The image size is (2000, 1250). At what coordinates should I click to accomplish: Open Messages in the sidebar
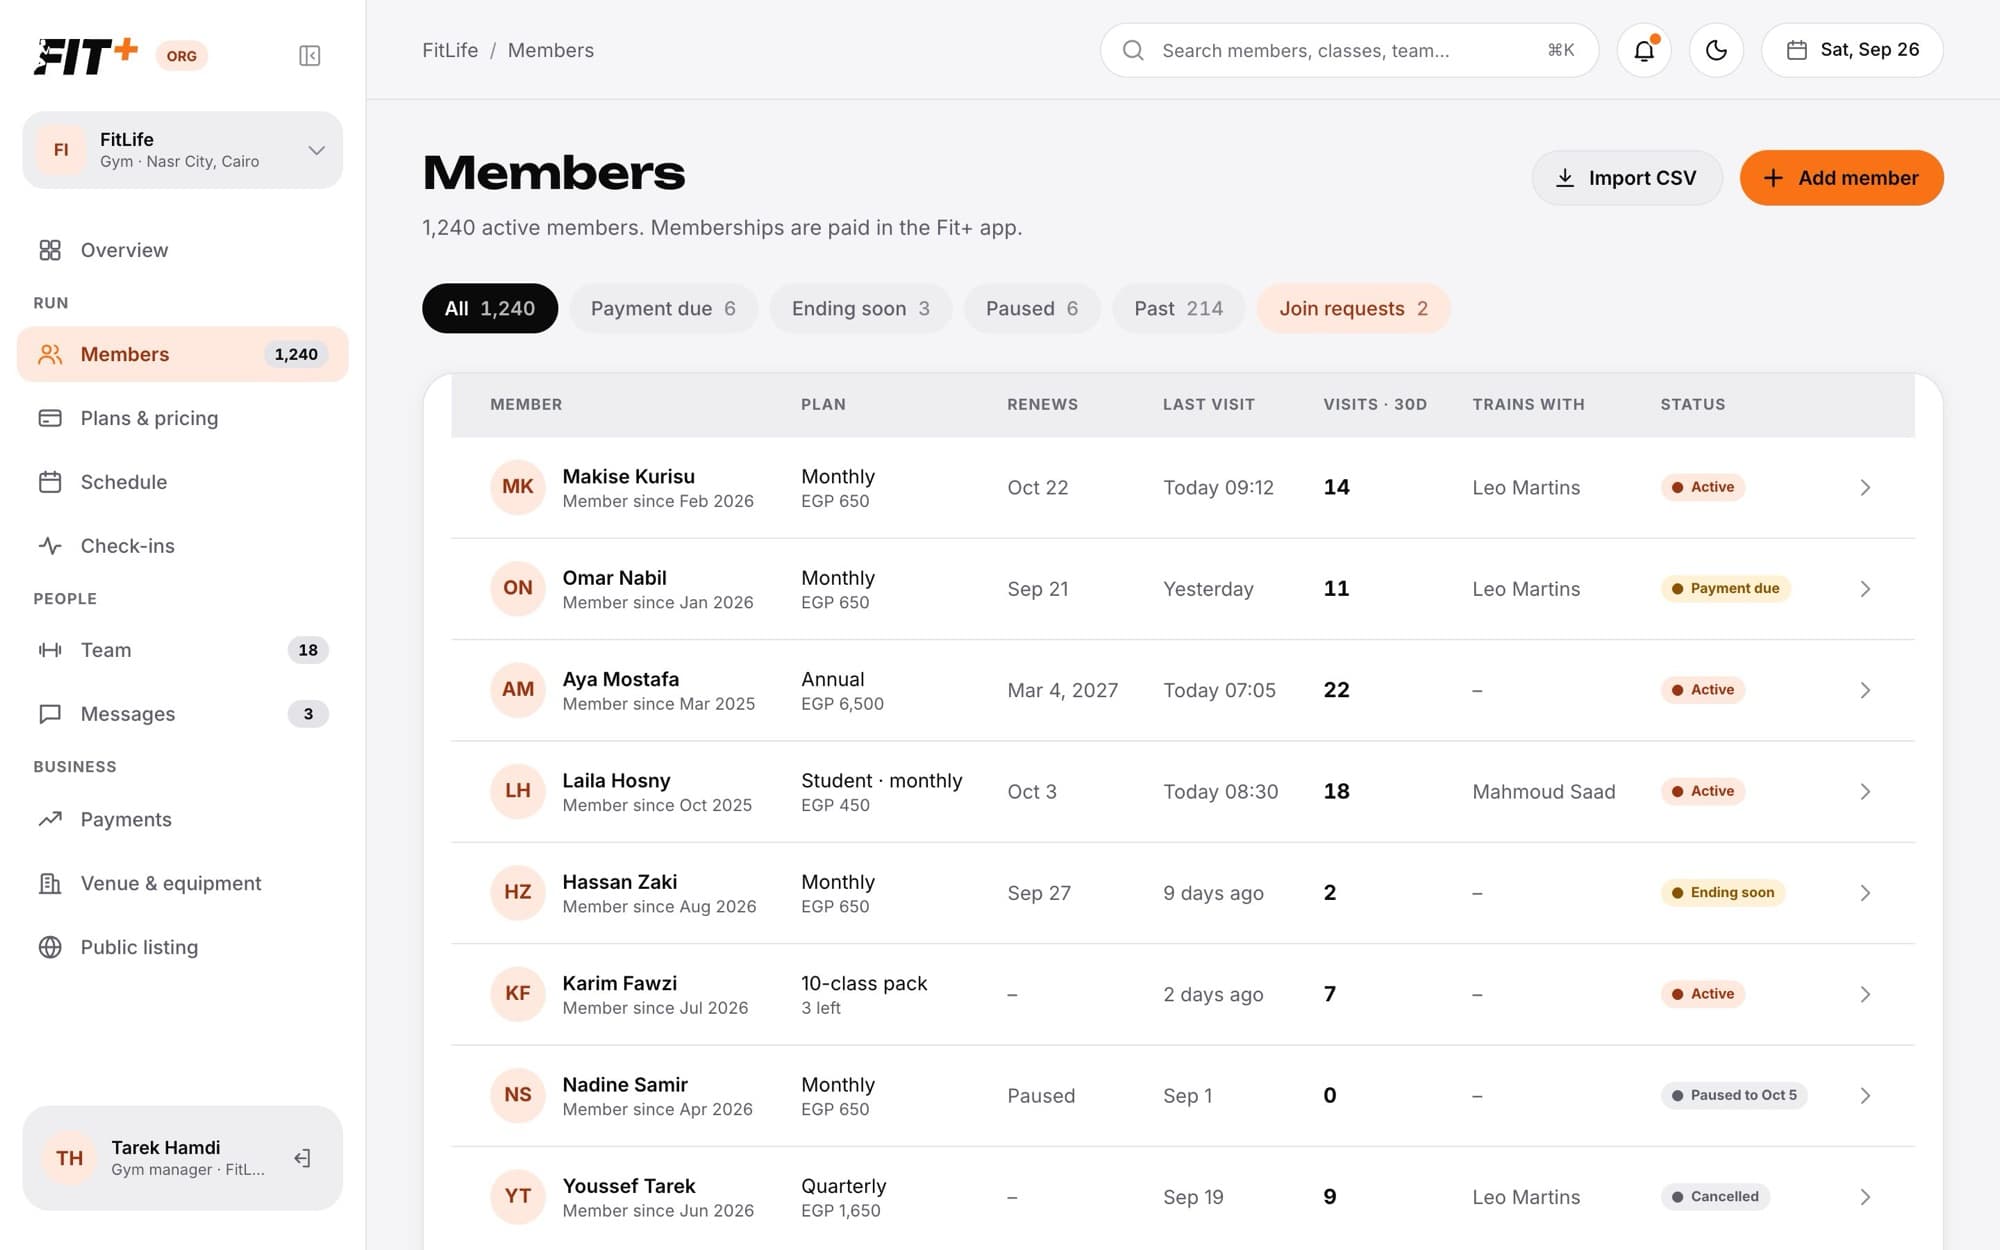[182, 714]
